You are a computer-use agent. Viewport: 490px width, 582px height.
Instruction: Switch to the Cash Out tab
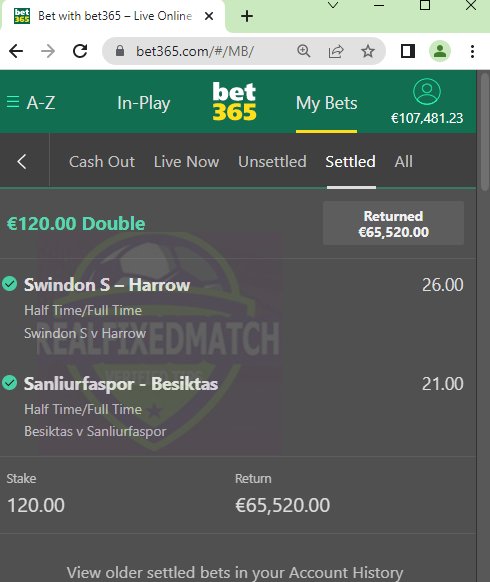tap(102, 161)
